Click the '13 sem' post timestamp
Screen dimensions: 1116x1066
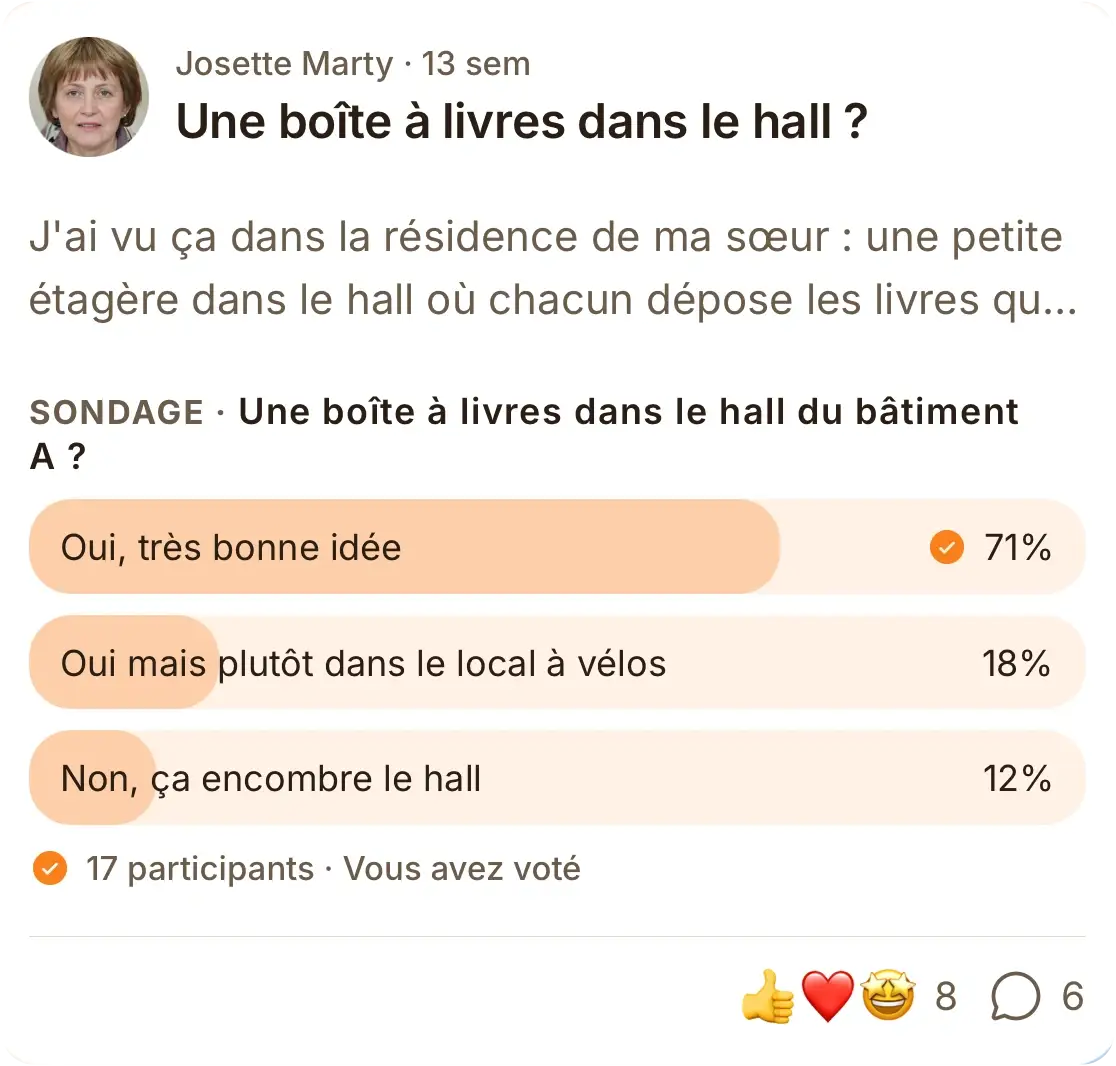[x=476, y=64]
